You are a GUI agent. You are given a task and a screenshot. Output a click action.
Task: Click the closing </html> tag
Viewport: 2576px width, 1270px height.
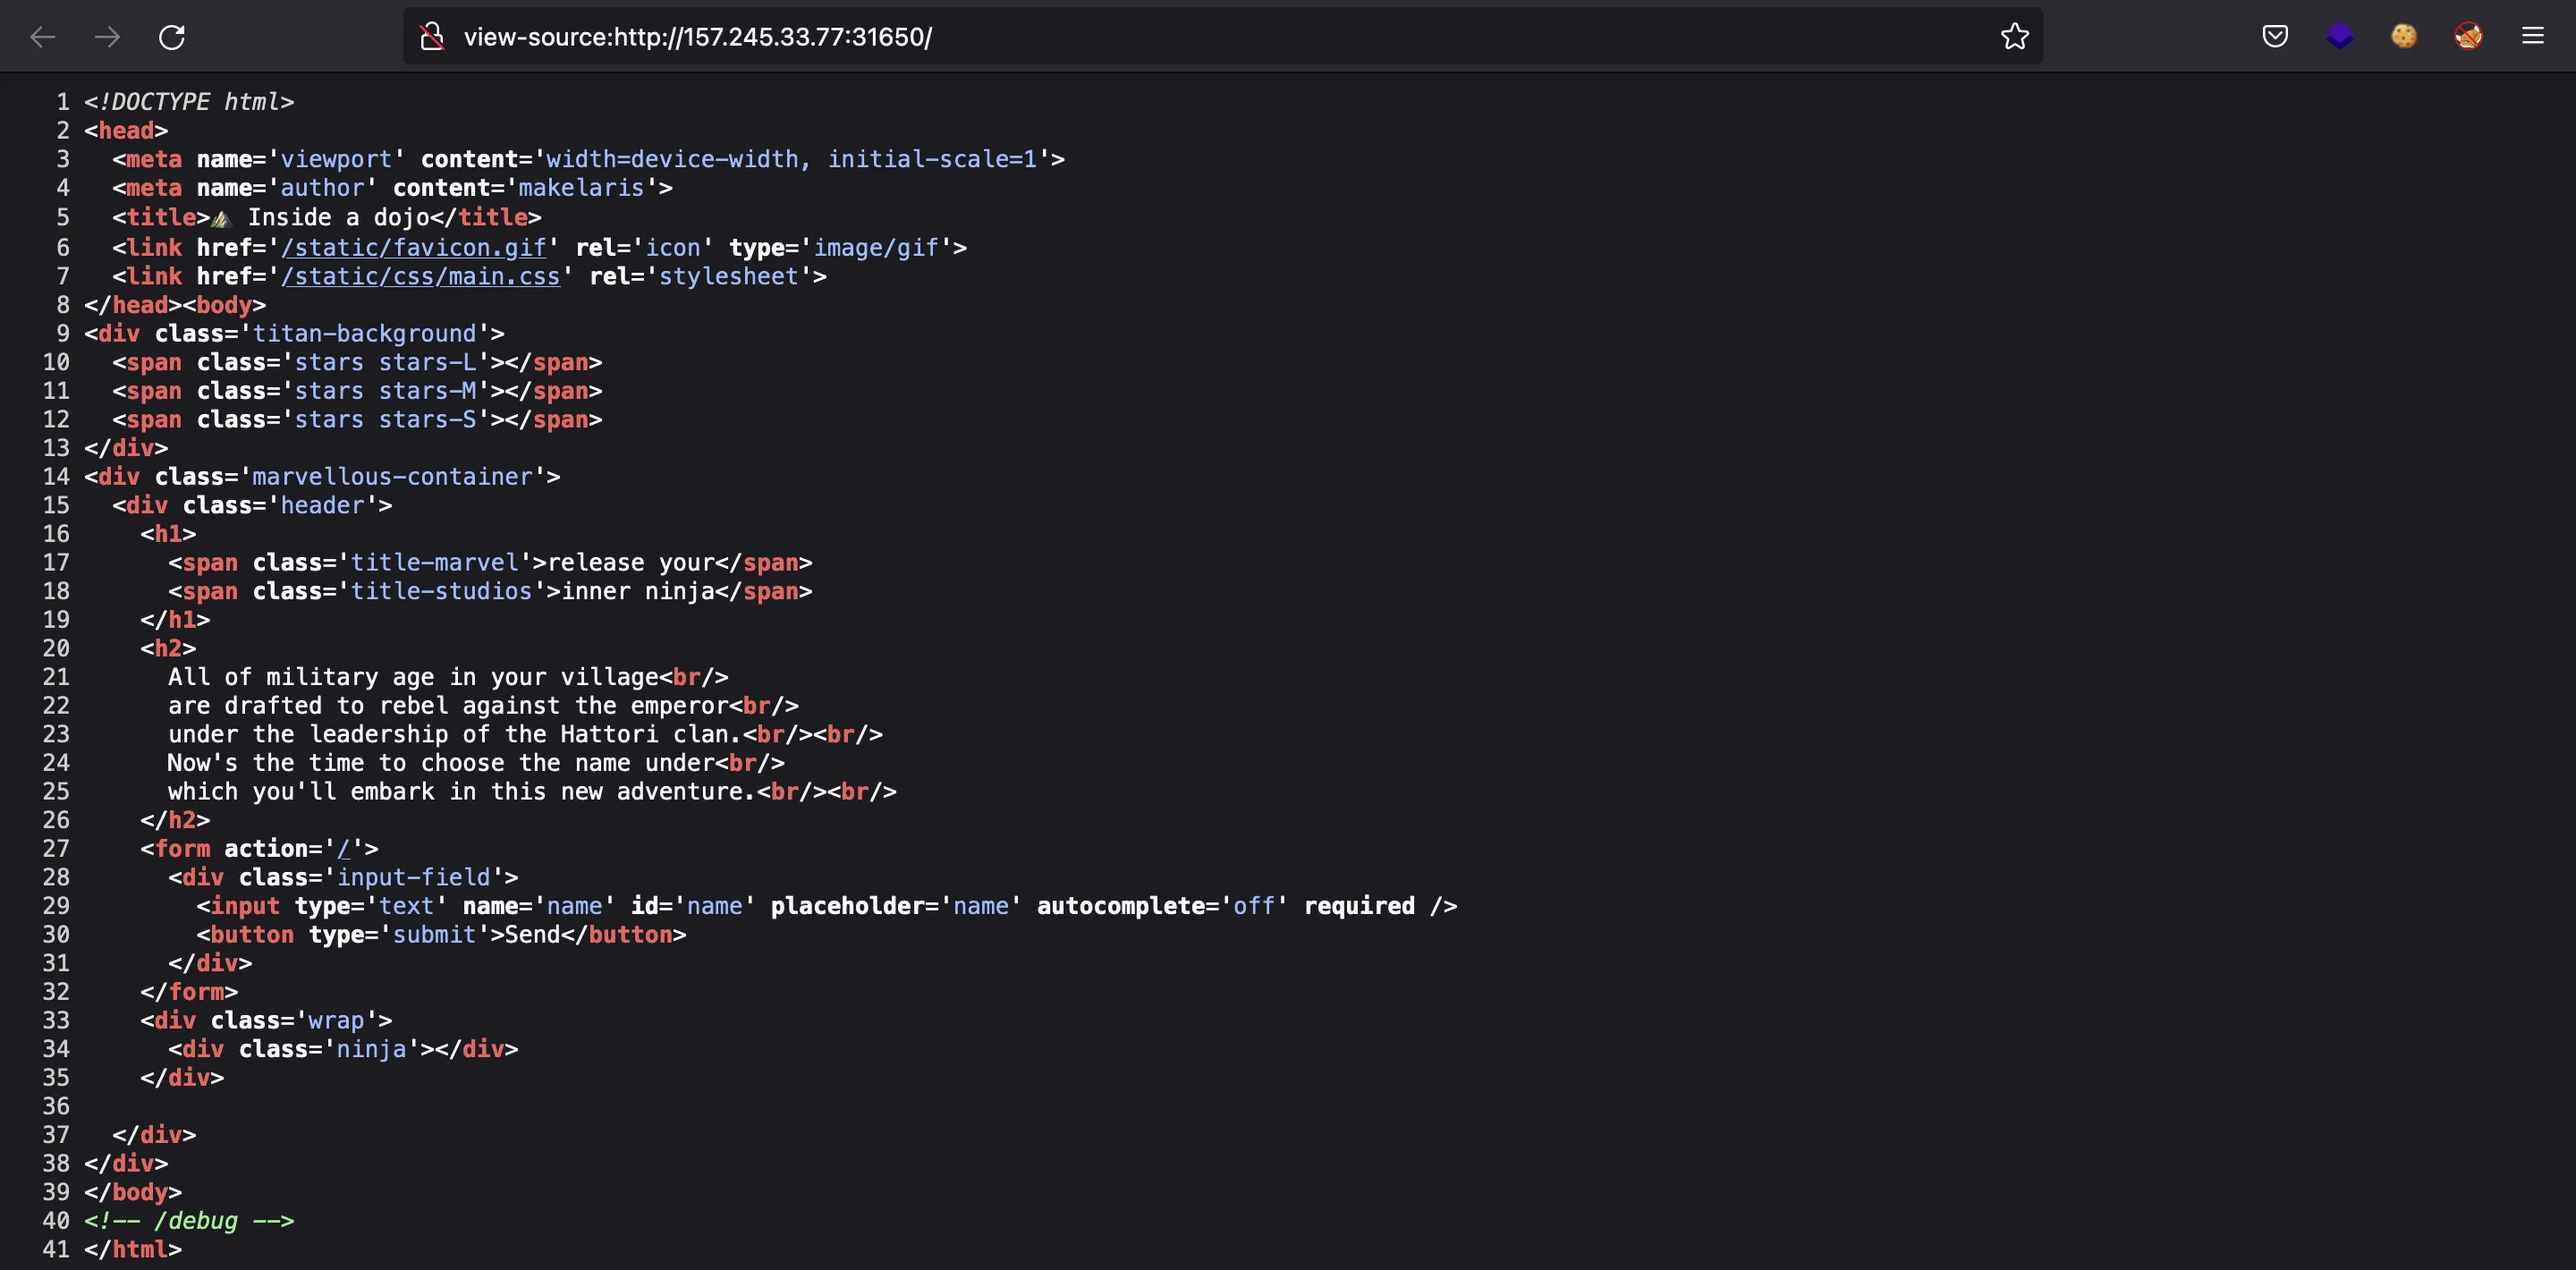click(x=133, y=1249)
